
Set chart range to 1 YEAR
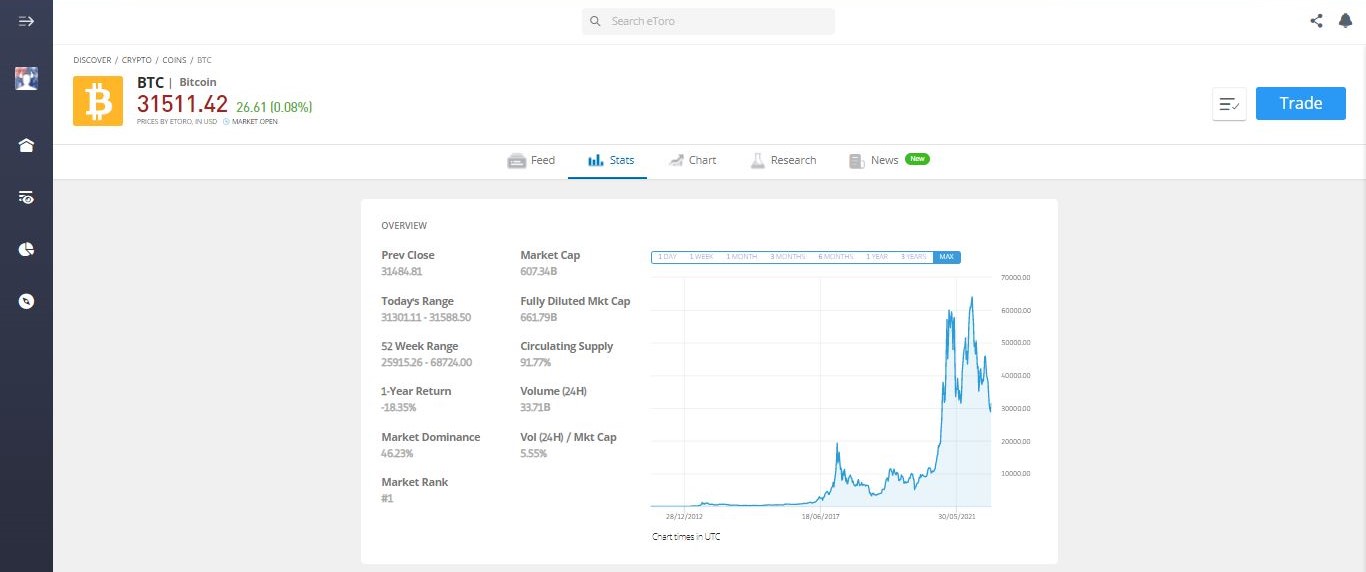pos(877,257)
